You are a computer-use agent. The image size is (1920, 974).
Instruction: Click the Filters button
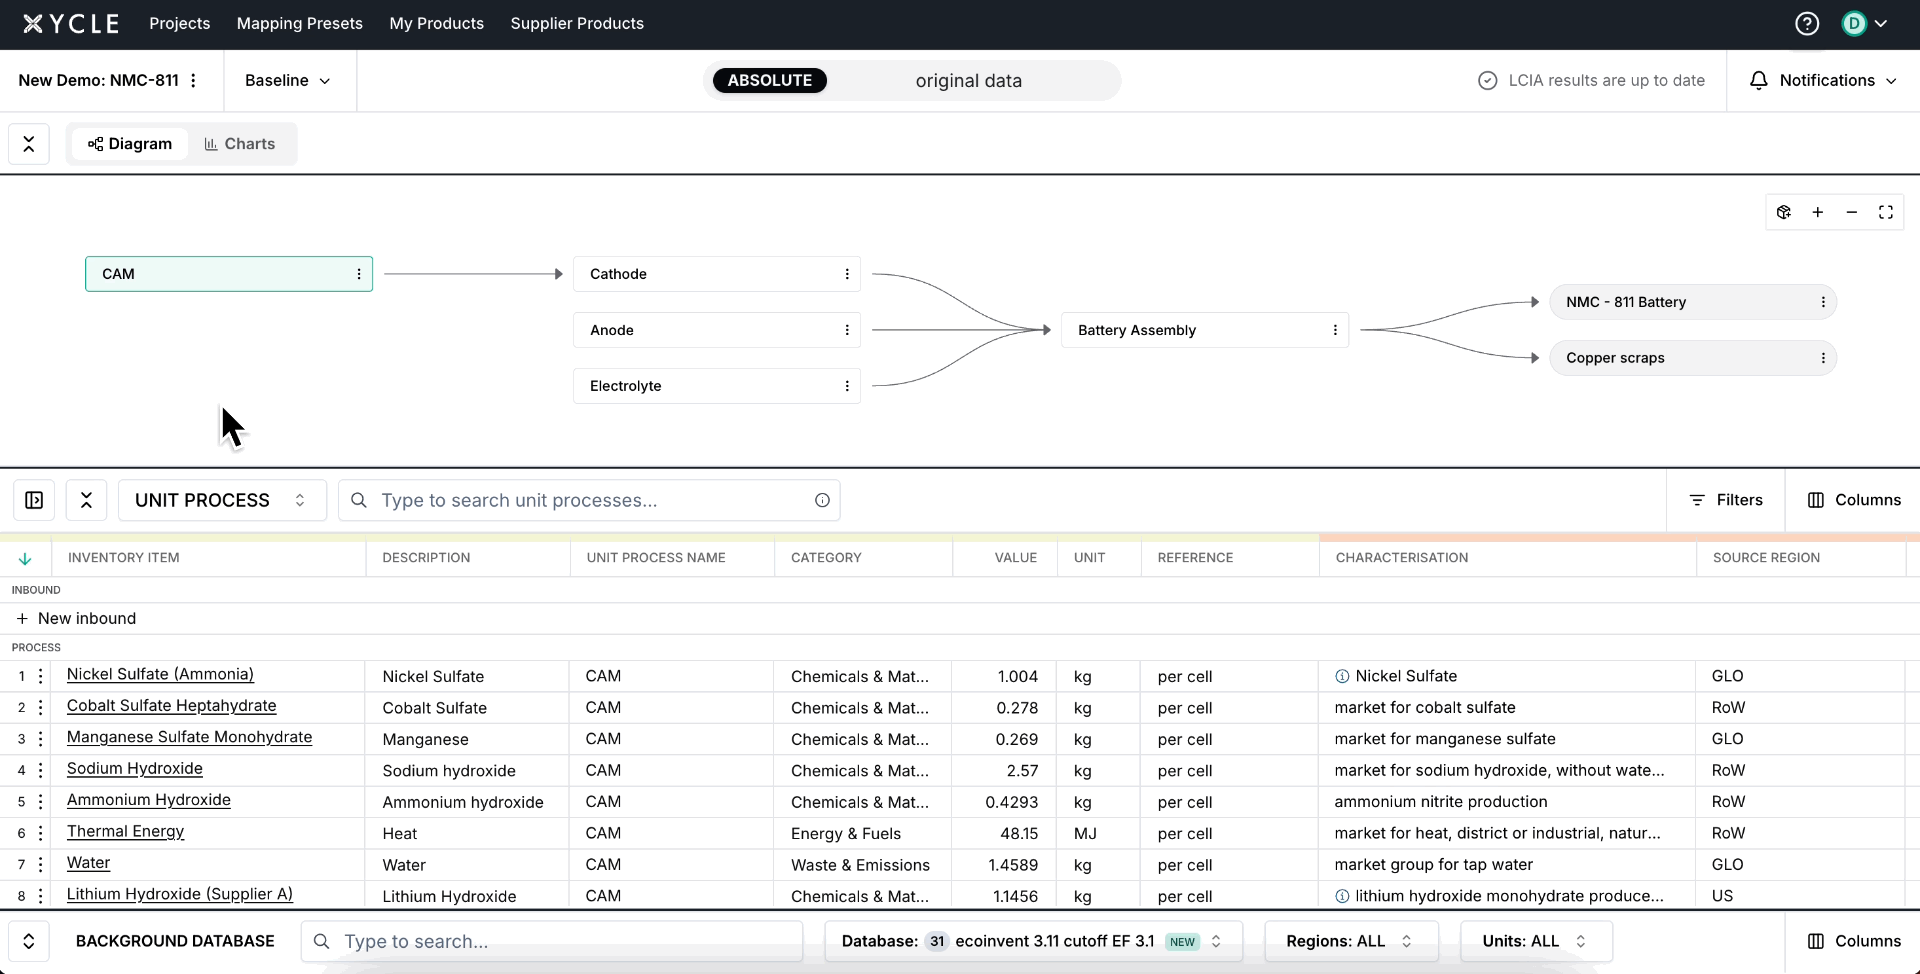point(1726,500)
